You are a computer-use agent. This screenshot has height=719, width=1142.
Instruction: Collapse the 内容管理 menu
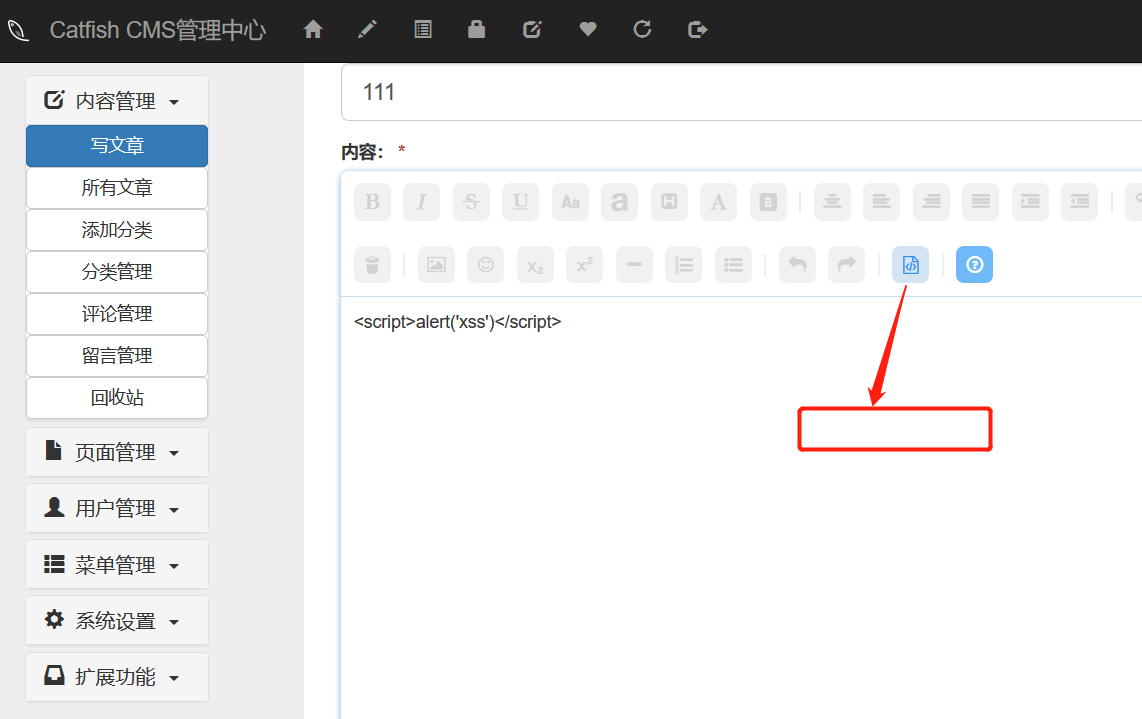(117, 101)
